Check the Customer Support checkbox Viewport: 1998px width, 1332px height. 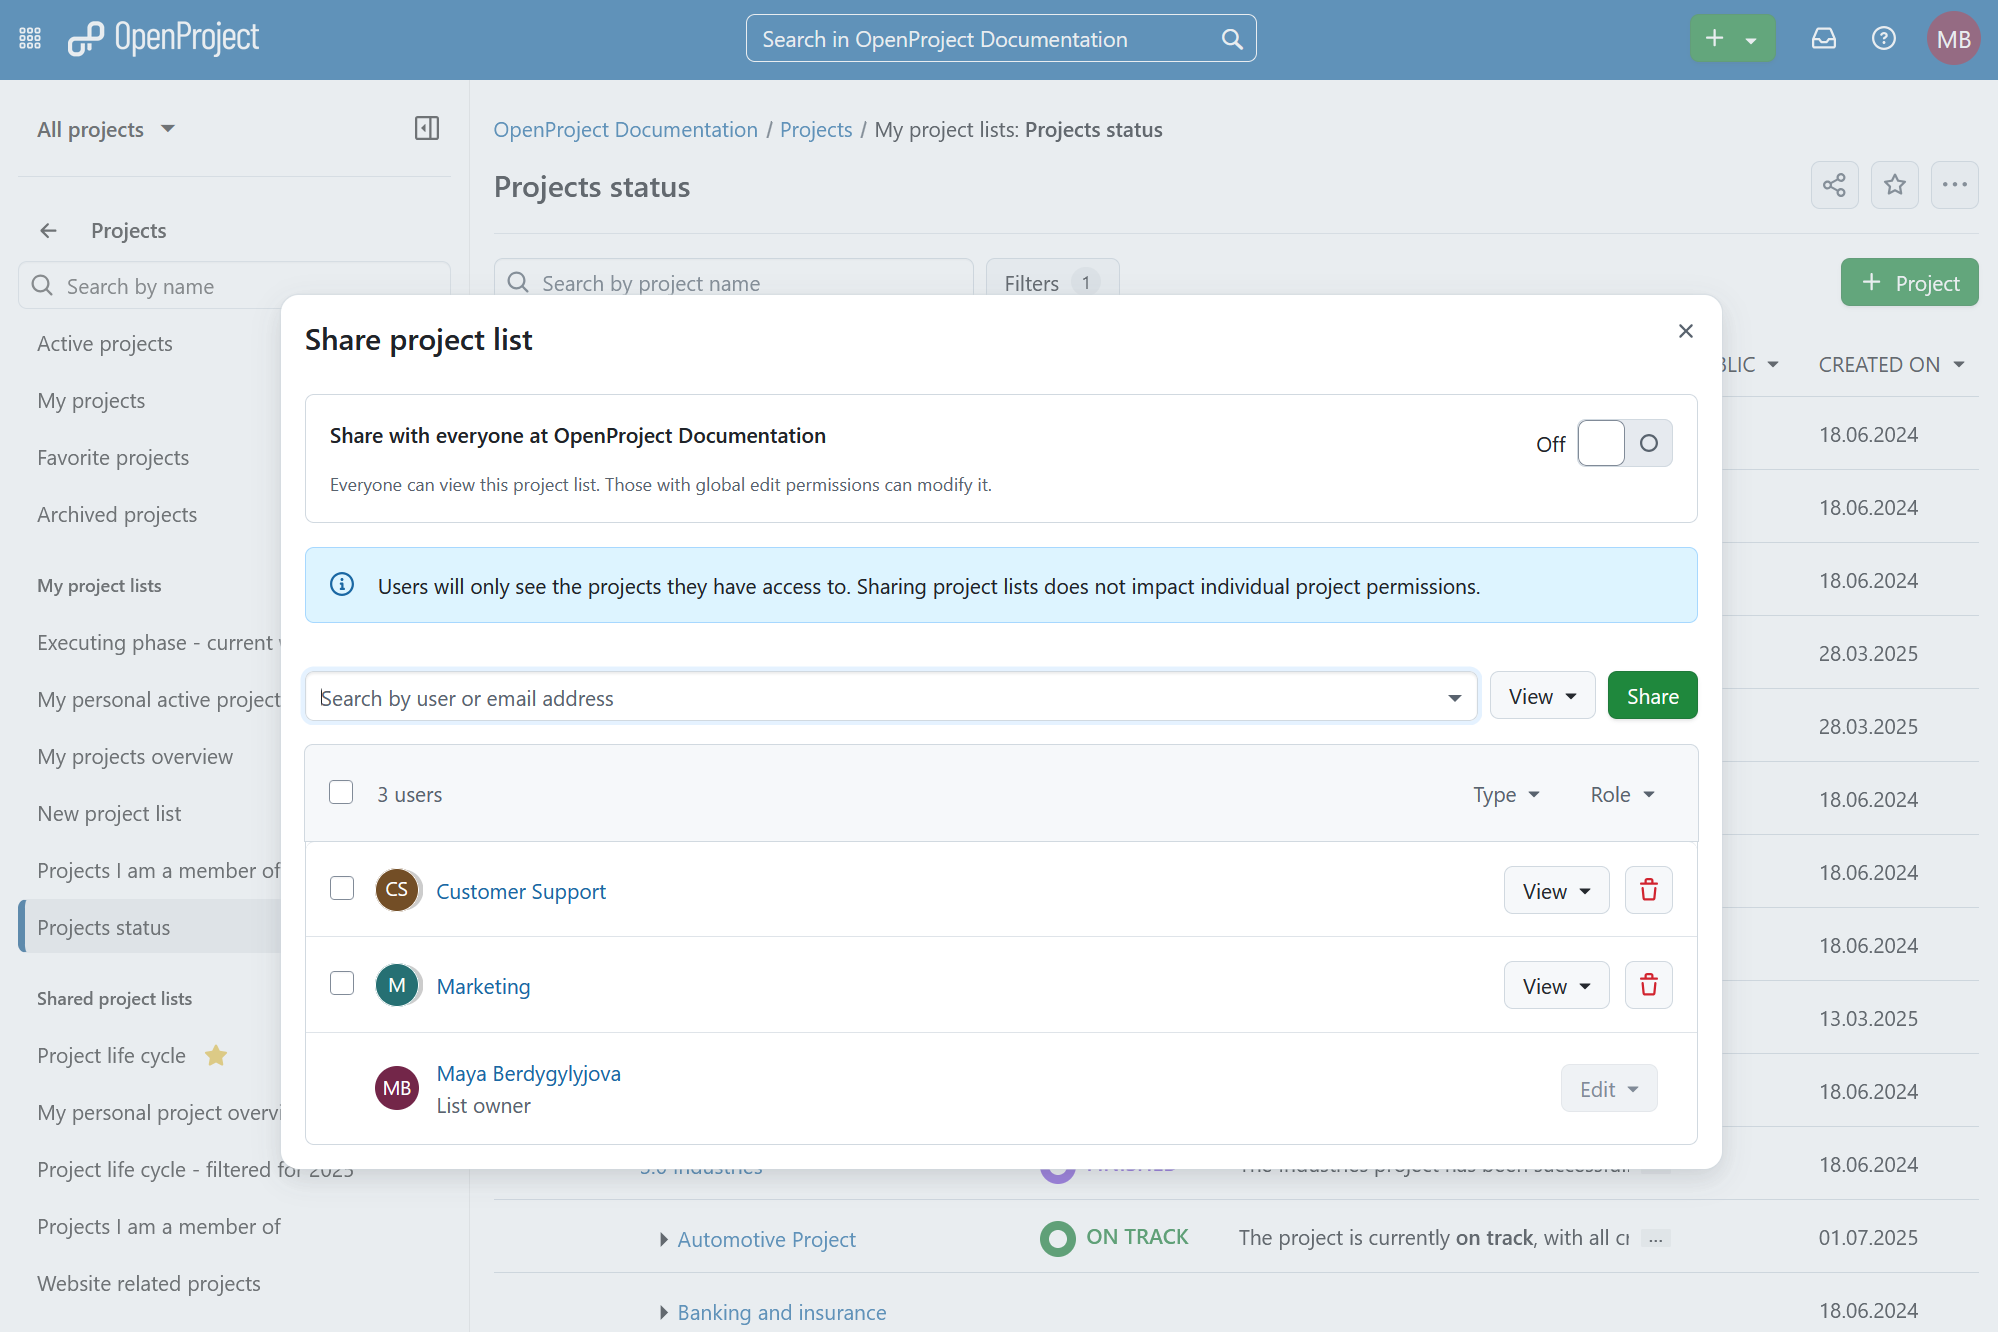point(341,888)
